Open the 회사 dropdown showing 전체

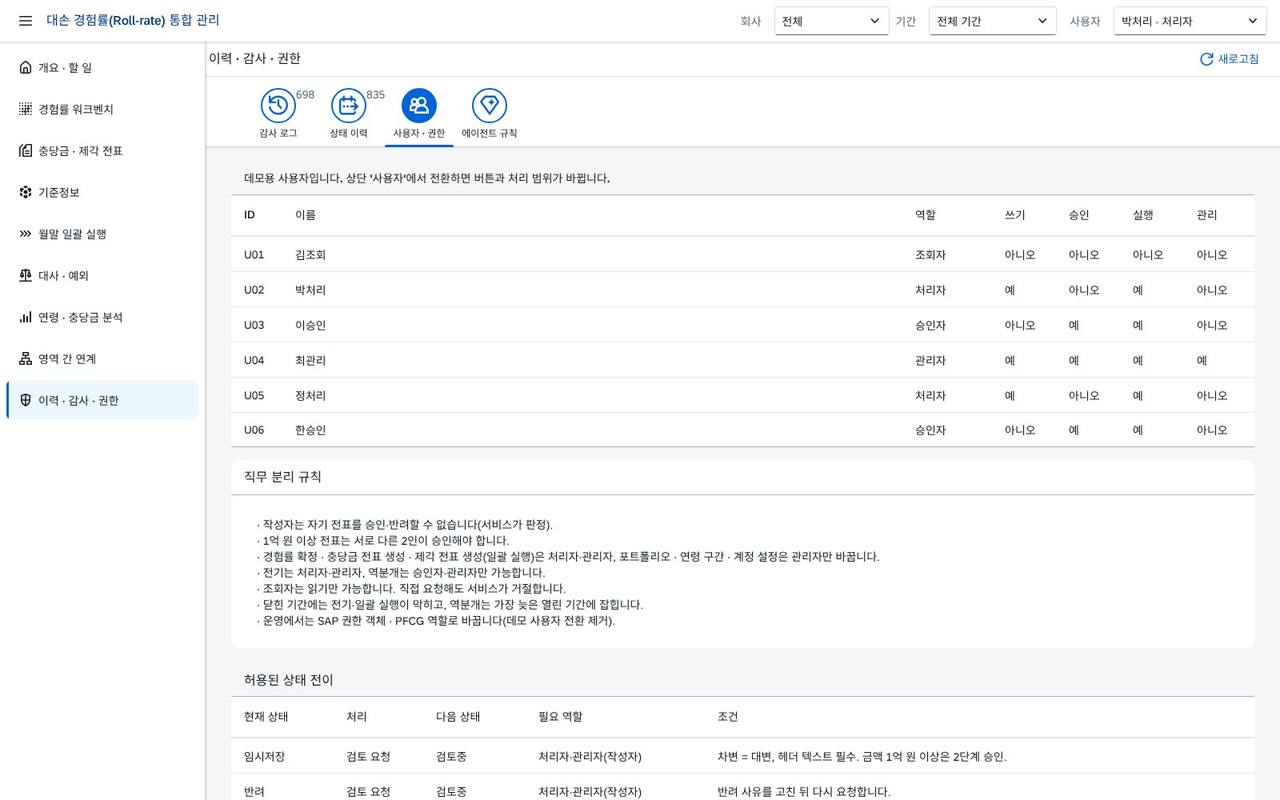[832, 21]
